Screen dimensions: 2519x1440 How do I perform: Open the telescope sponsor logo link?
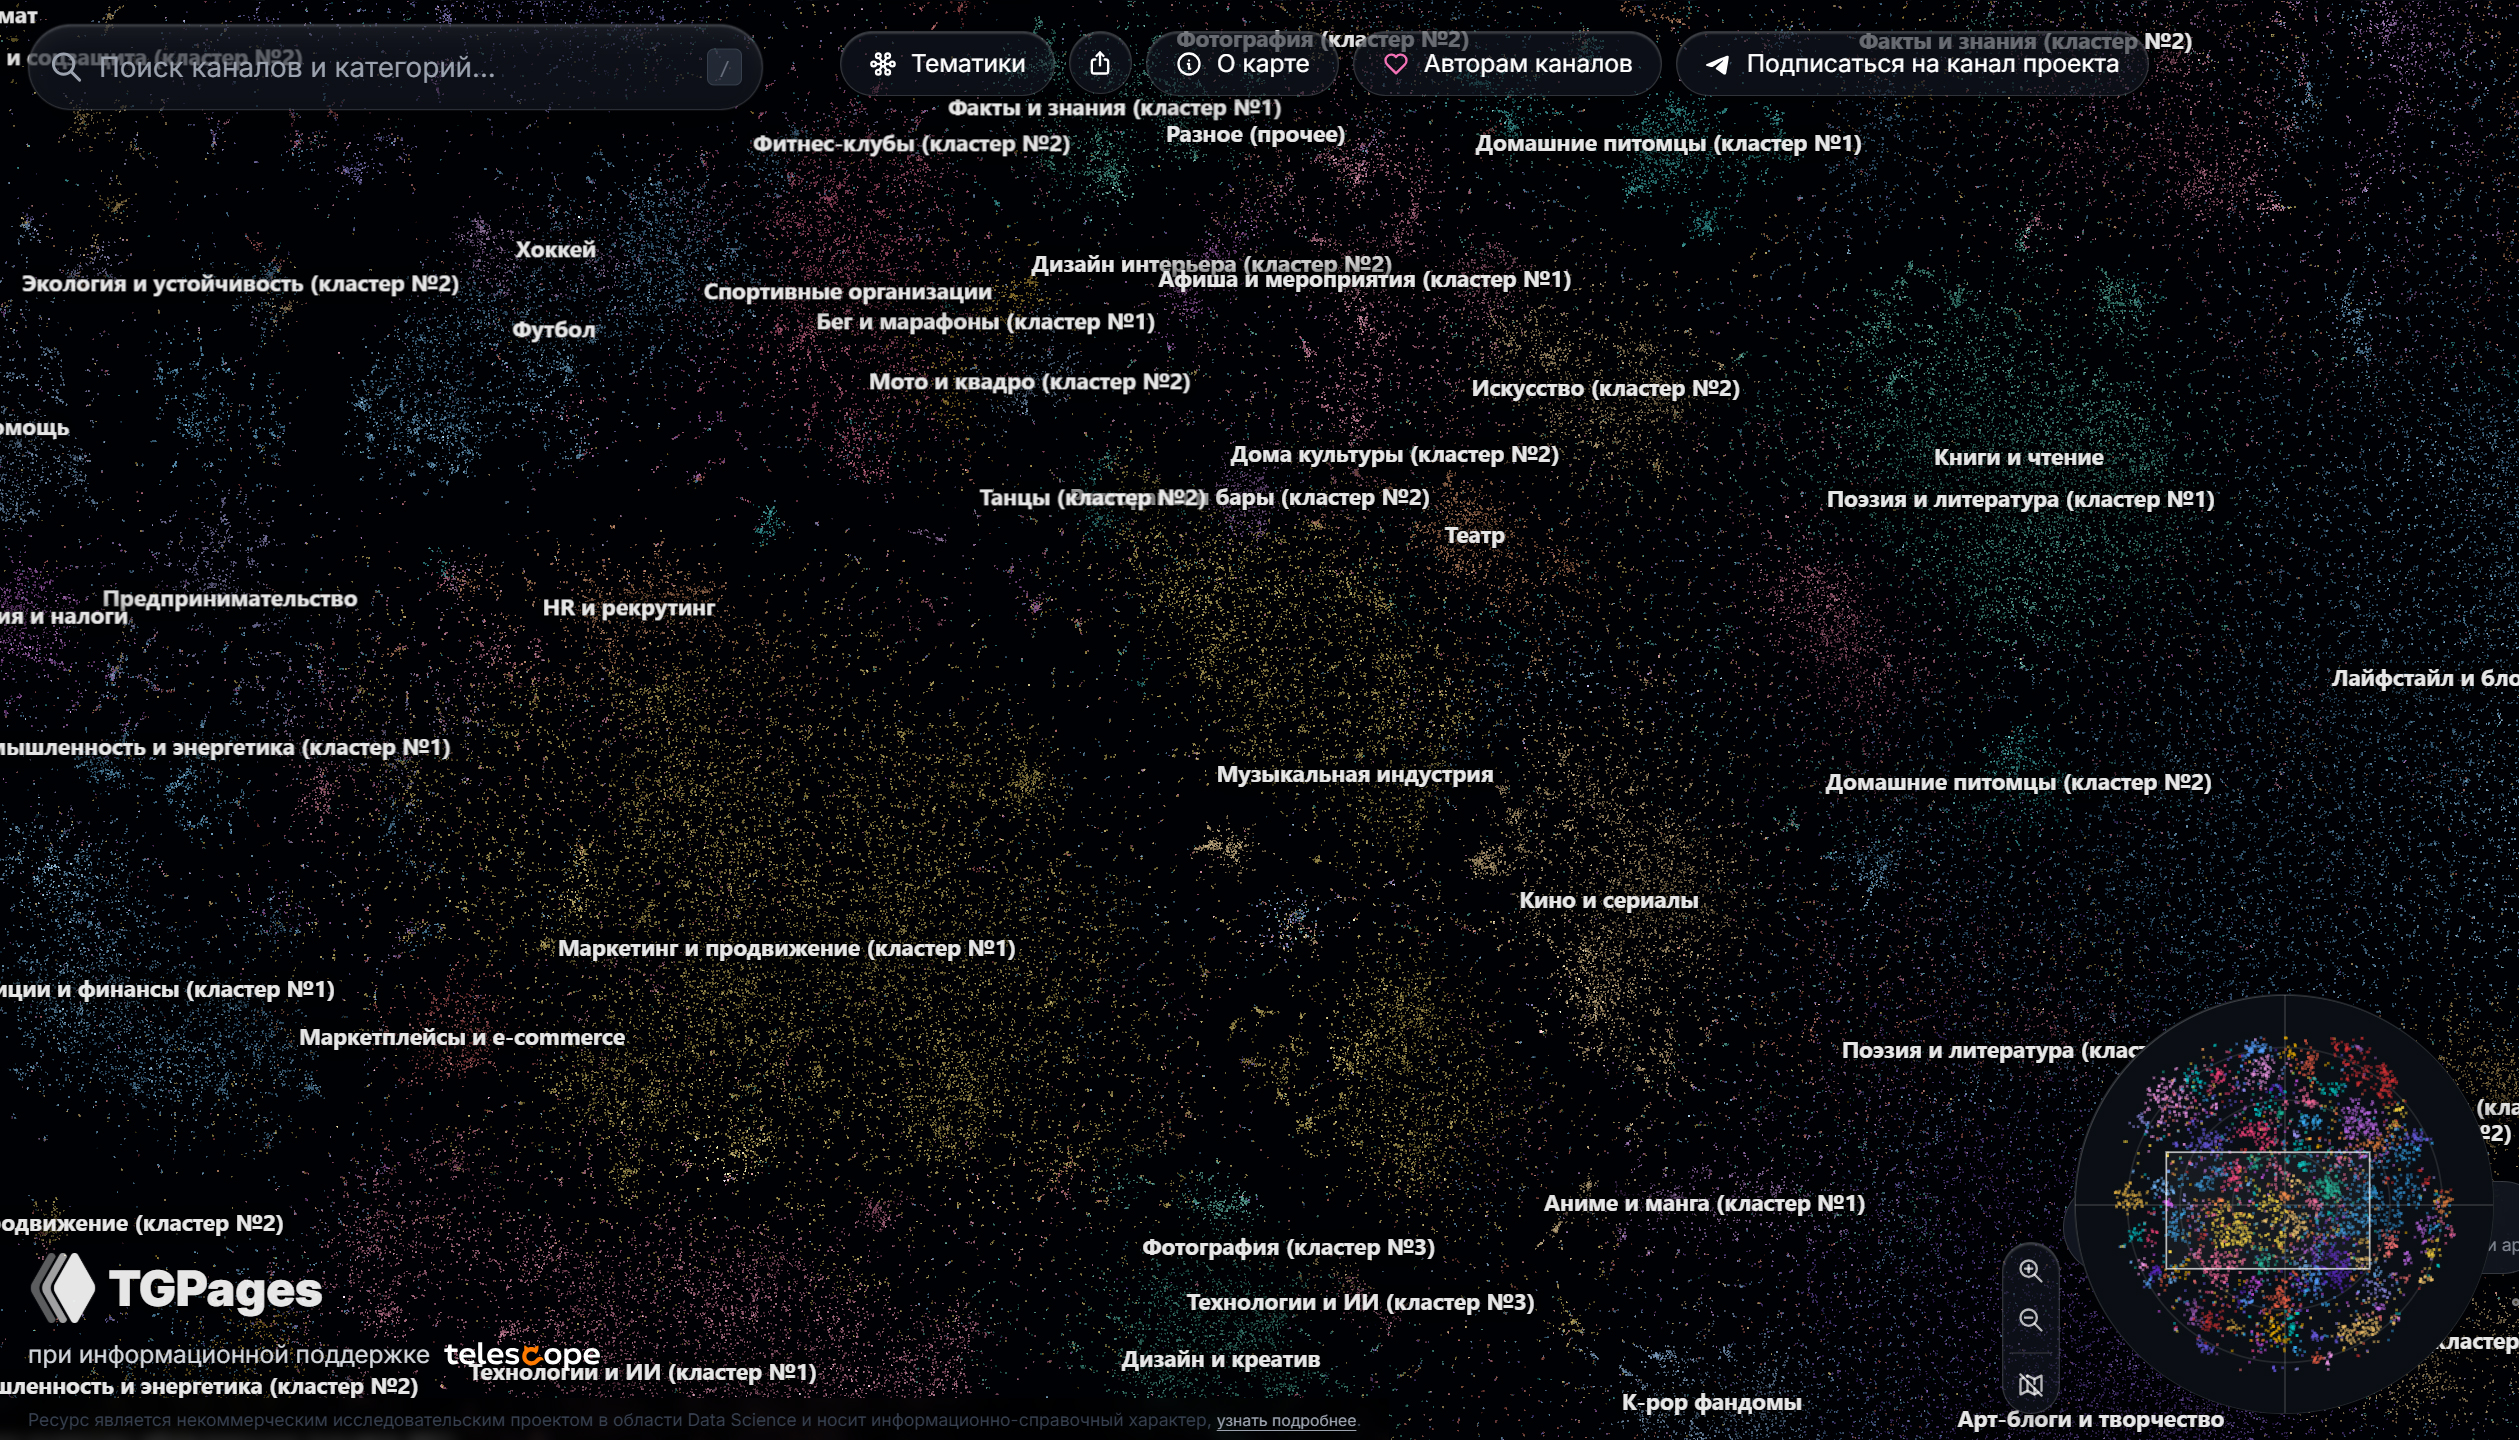coord(522,1354)
